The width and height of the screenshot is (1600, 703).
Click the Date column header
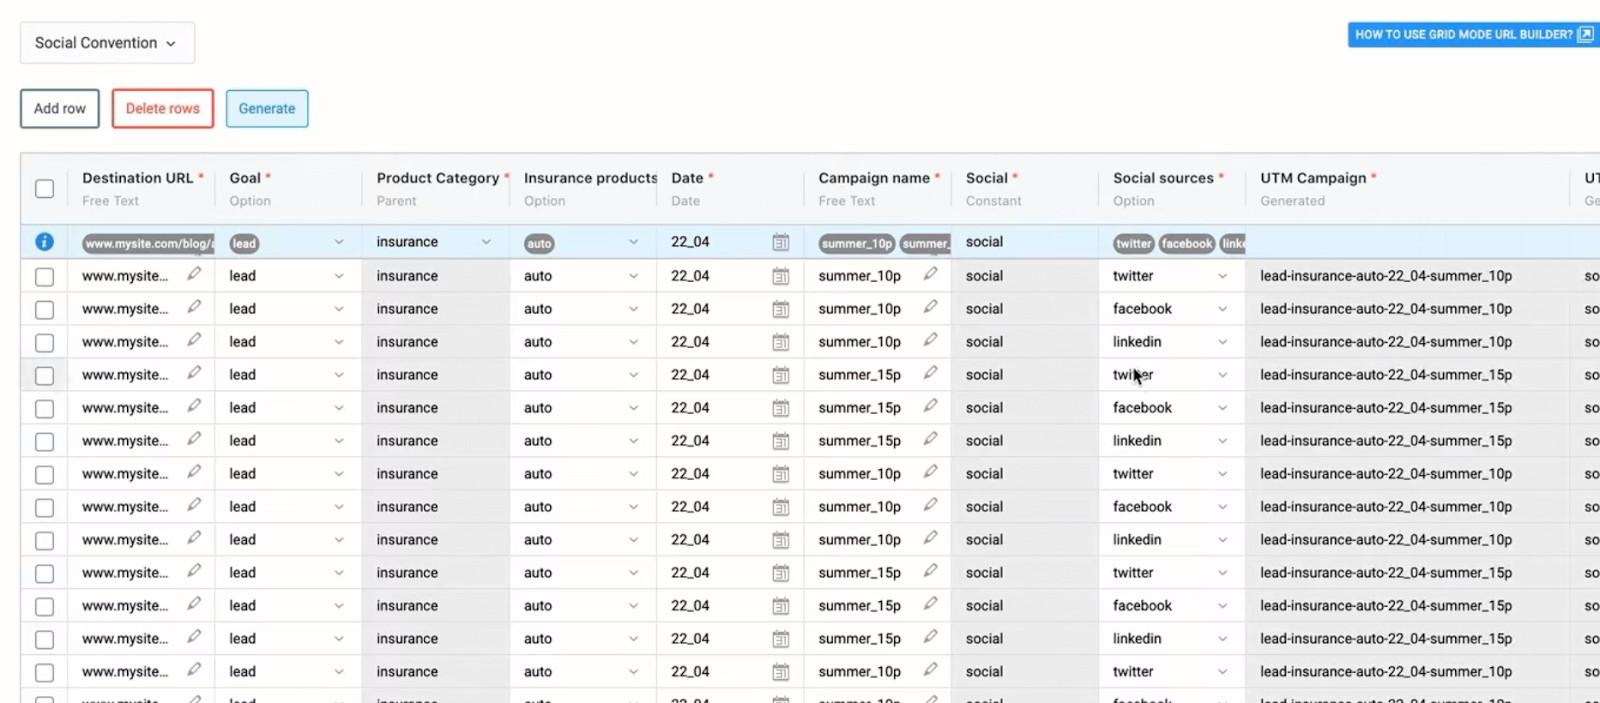pos(730,188)
